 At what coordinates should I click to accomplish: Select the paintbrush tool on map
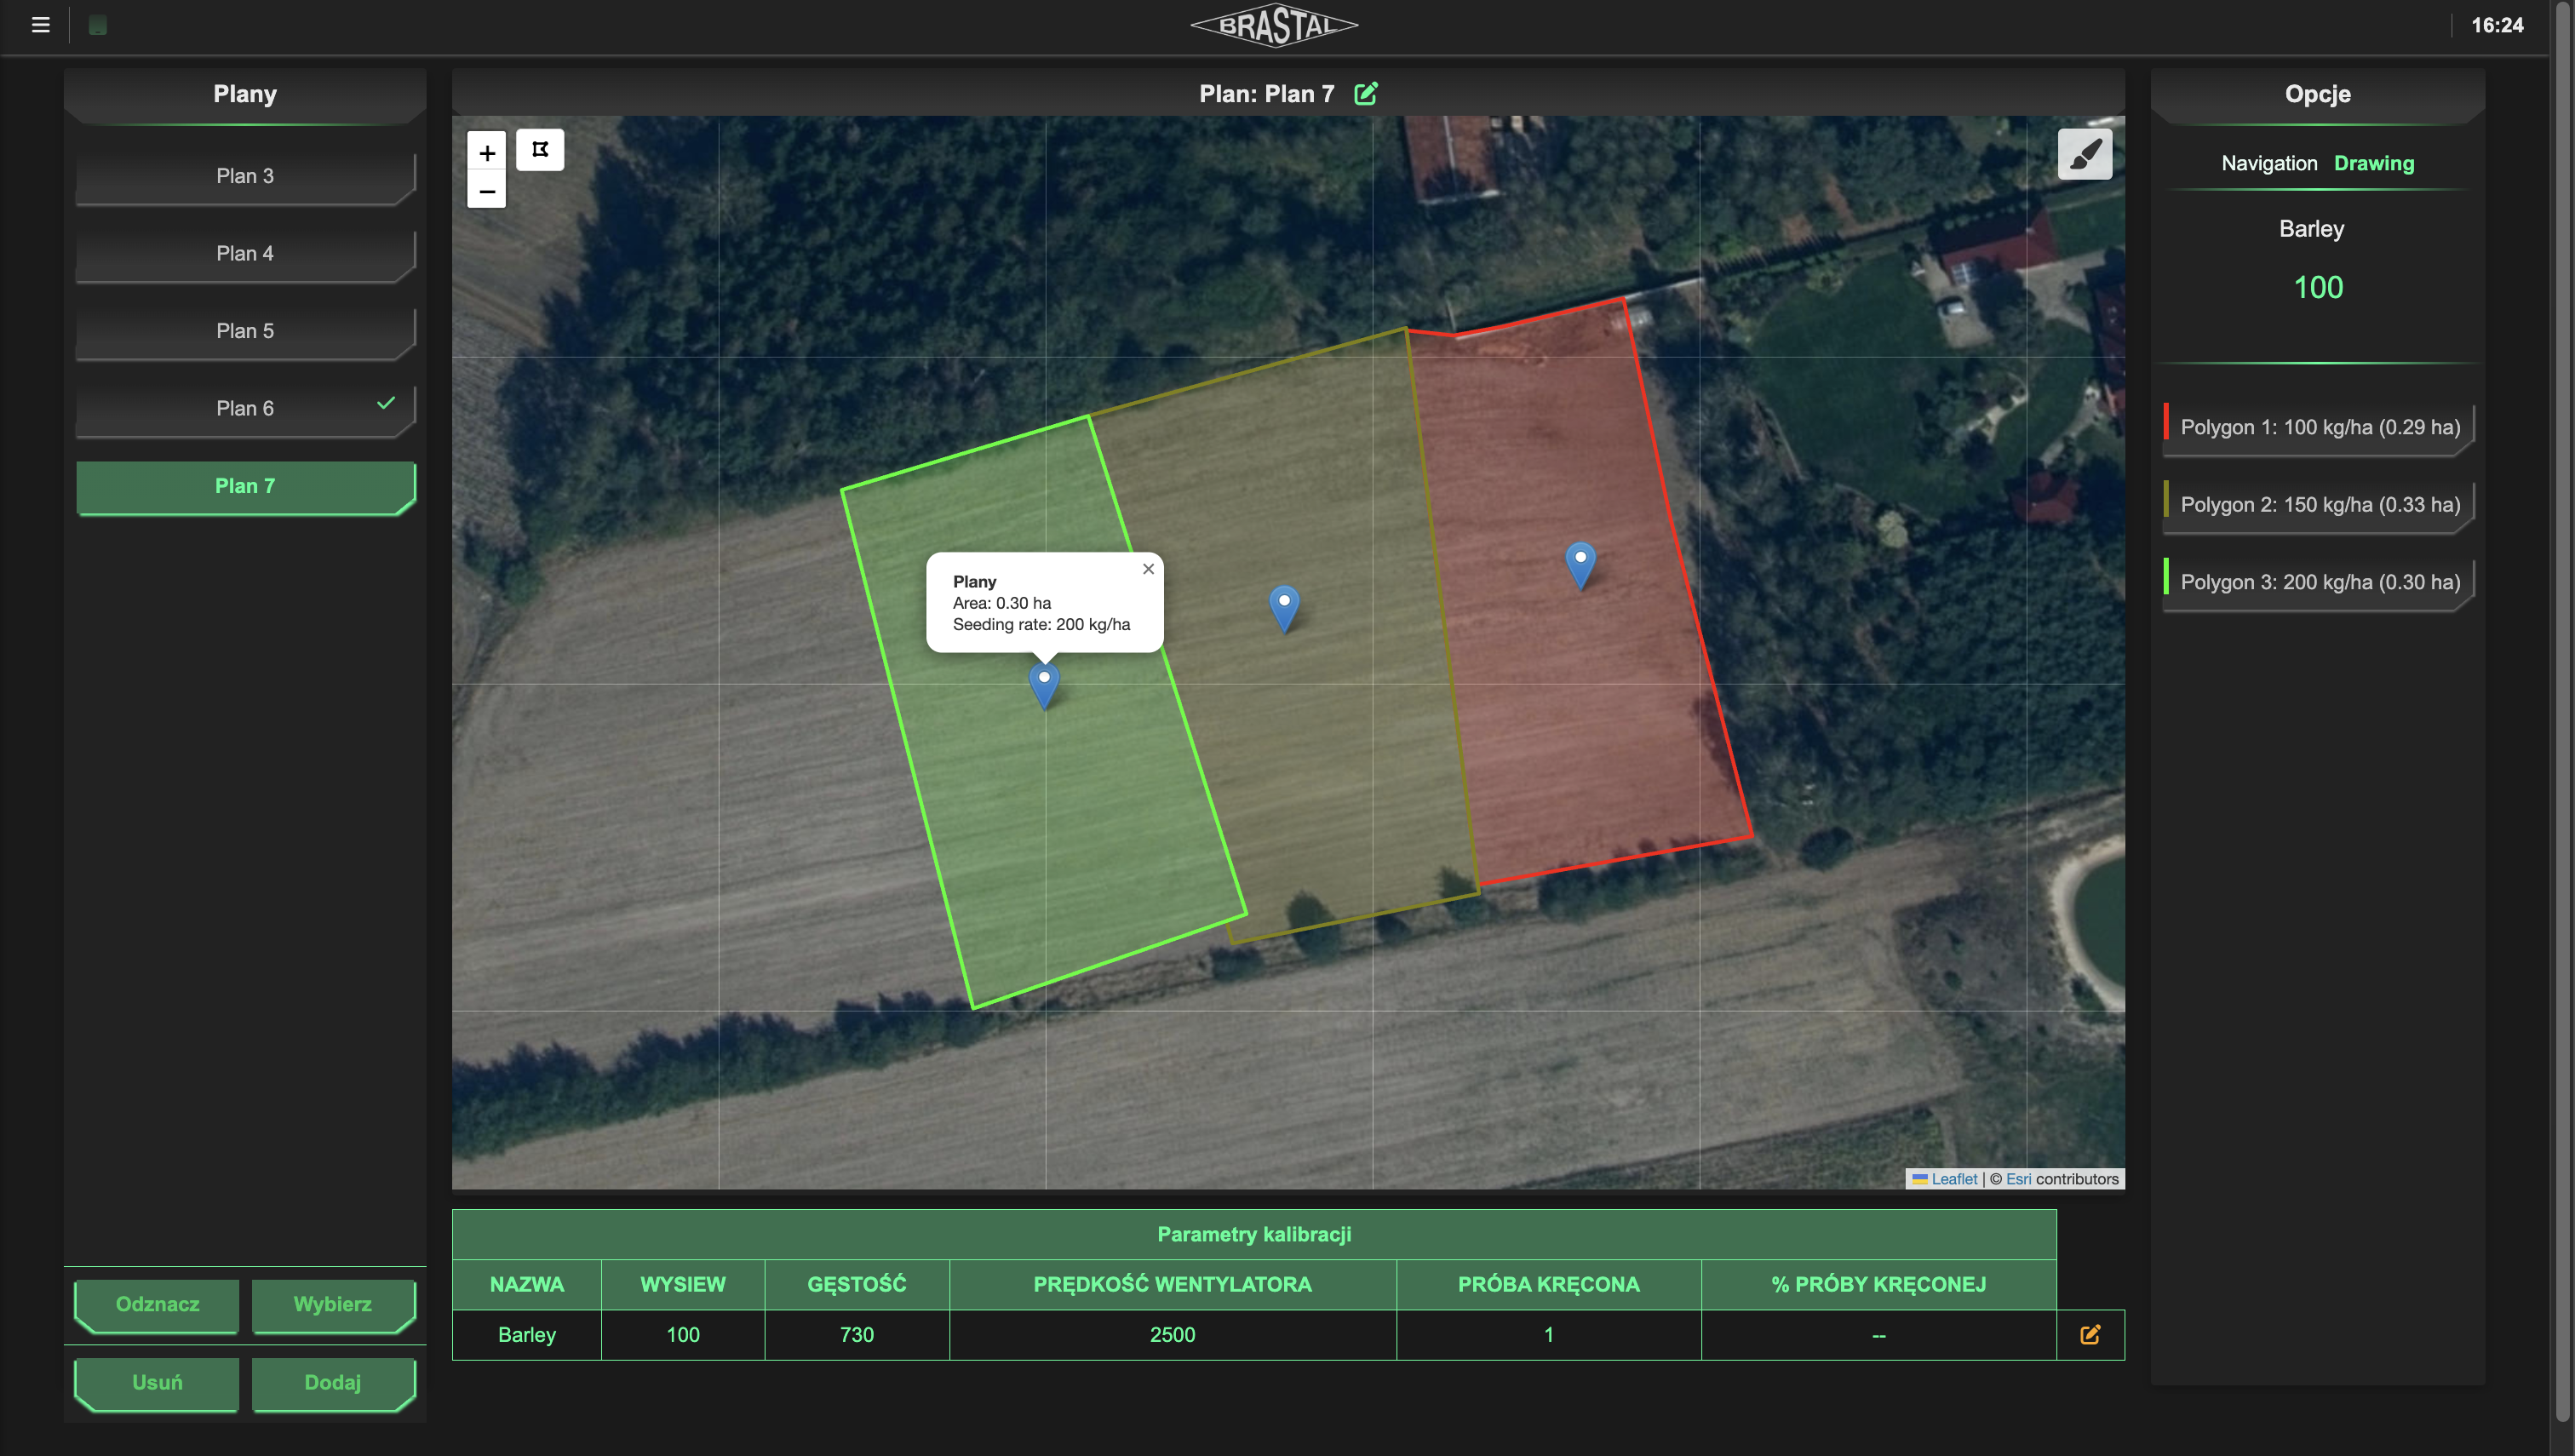click(2084, 154)
